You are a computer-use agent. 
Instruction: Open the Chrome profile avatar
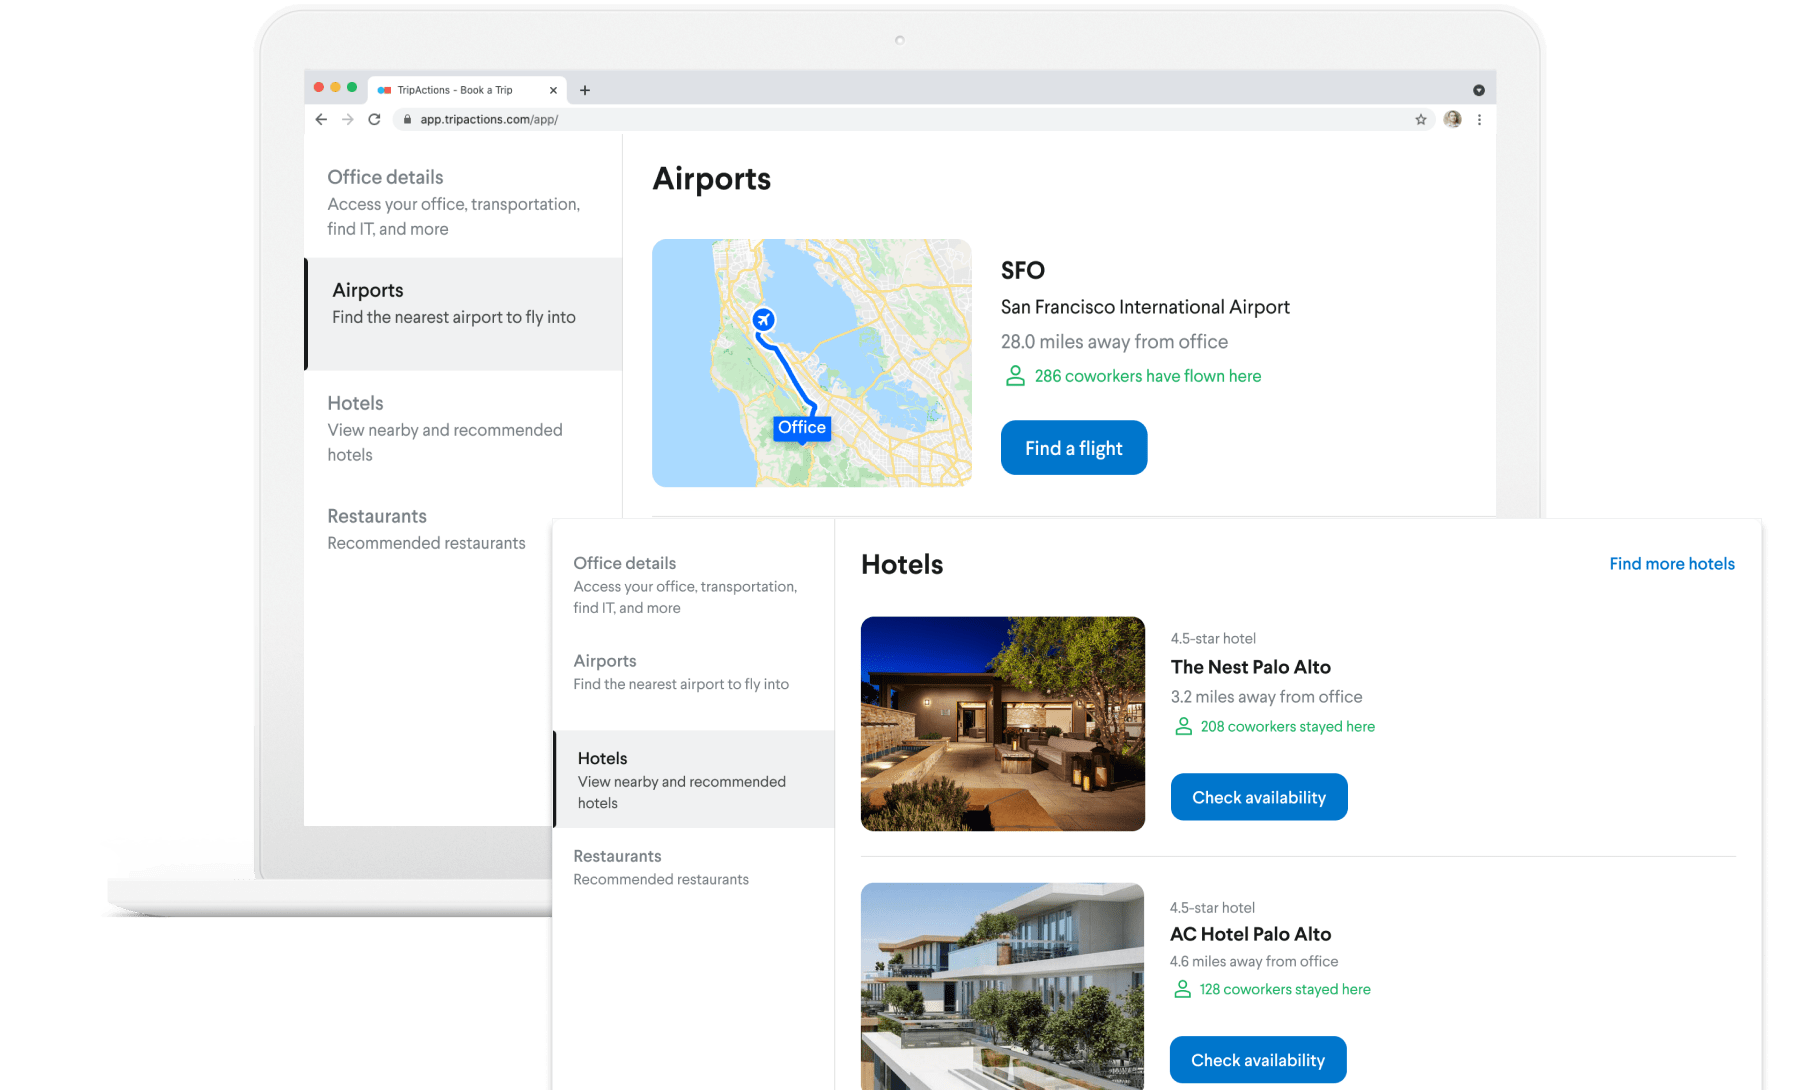[x=1453, y=119]
